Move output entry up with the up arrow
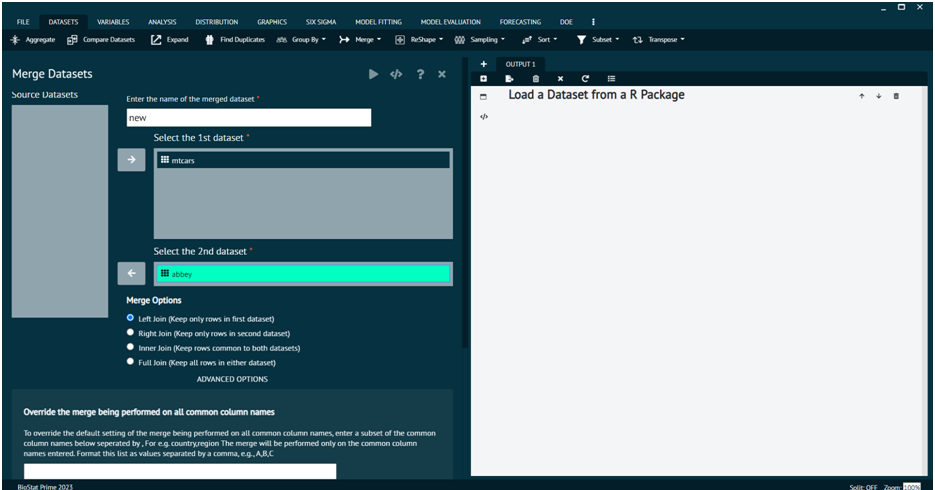This screenshot has height=490, width=935. pos(861,96)
